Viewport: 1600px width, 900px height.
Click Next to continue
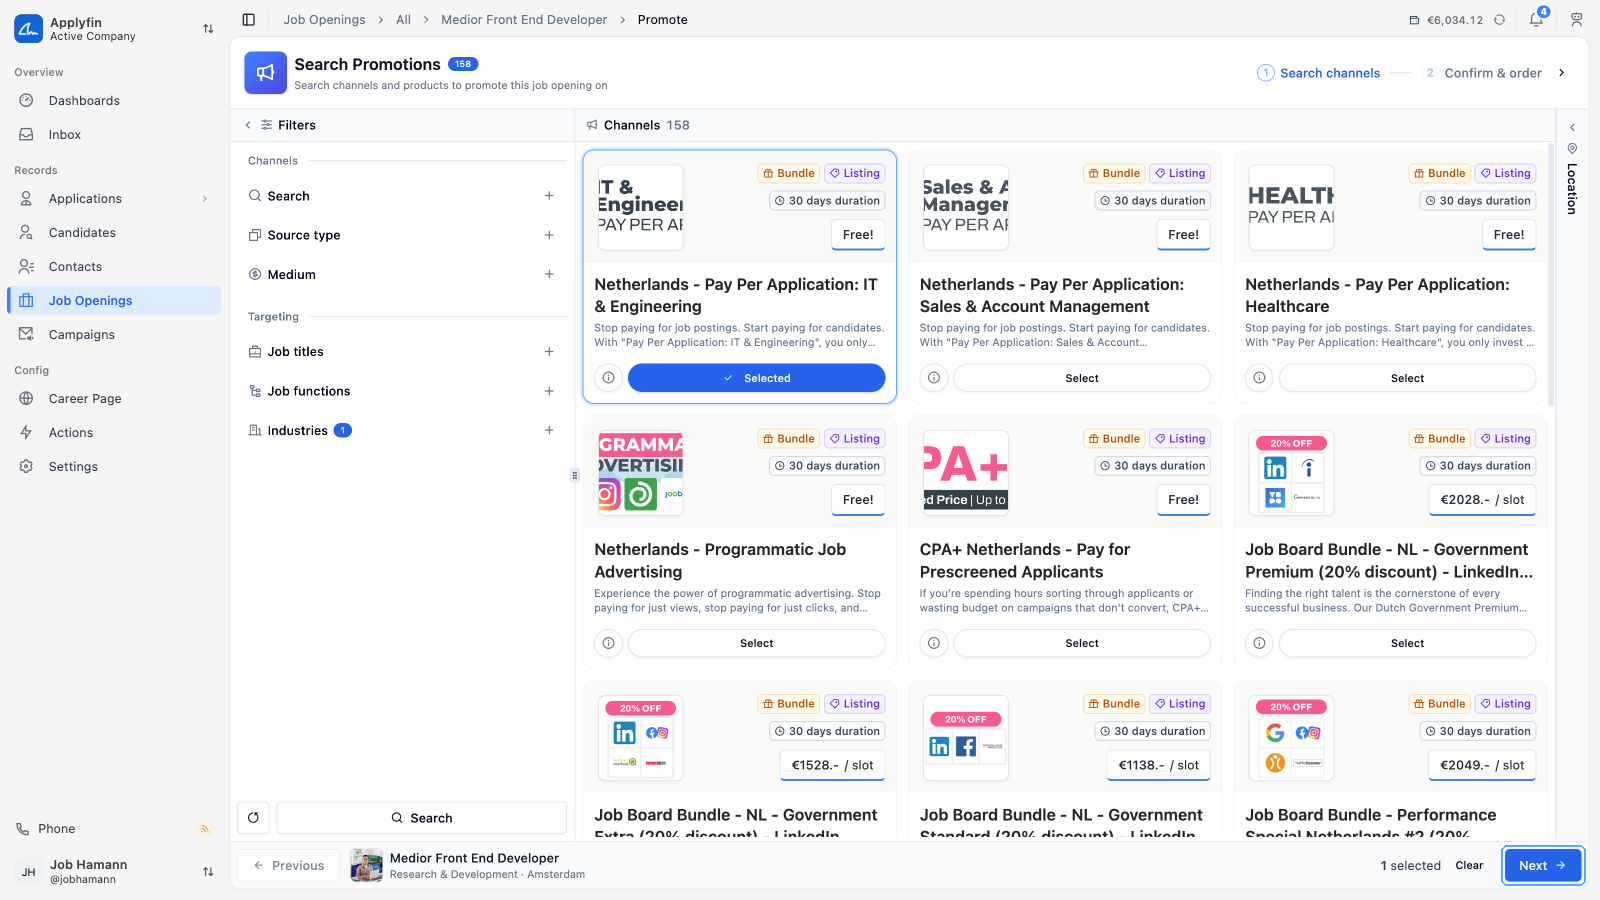coord(1543,866)
